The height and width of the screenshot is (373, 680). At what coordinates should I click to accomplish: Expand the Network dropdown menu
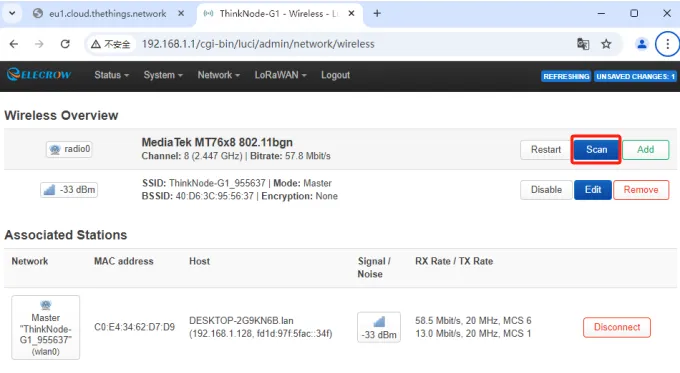click(x=219, y=75)
